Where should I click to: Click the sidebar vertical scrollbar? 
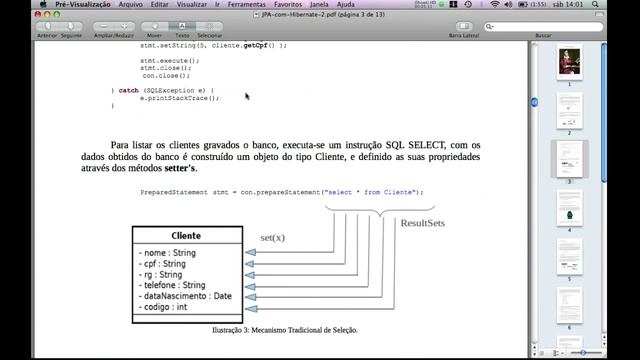[604, 113]
